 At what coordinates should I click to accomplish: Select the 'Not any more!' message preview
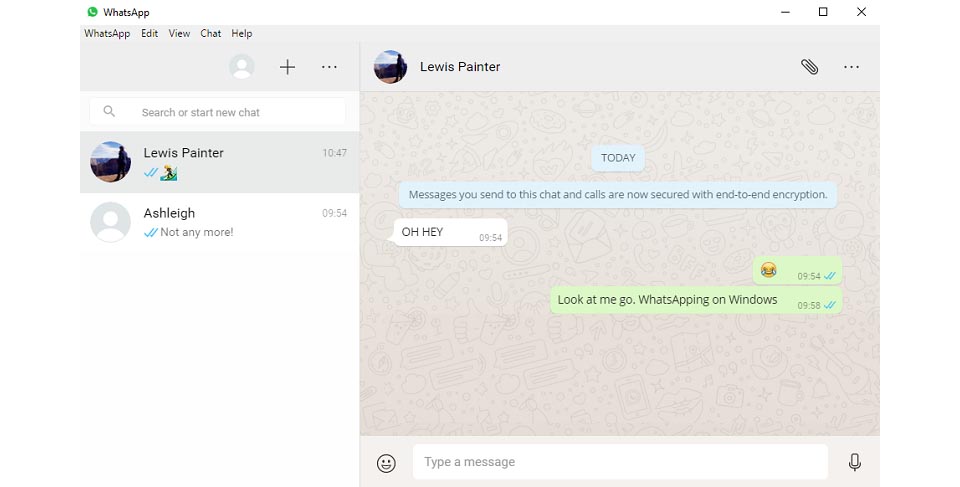pos(197,232)
